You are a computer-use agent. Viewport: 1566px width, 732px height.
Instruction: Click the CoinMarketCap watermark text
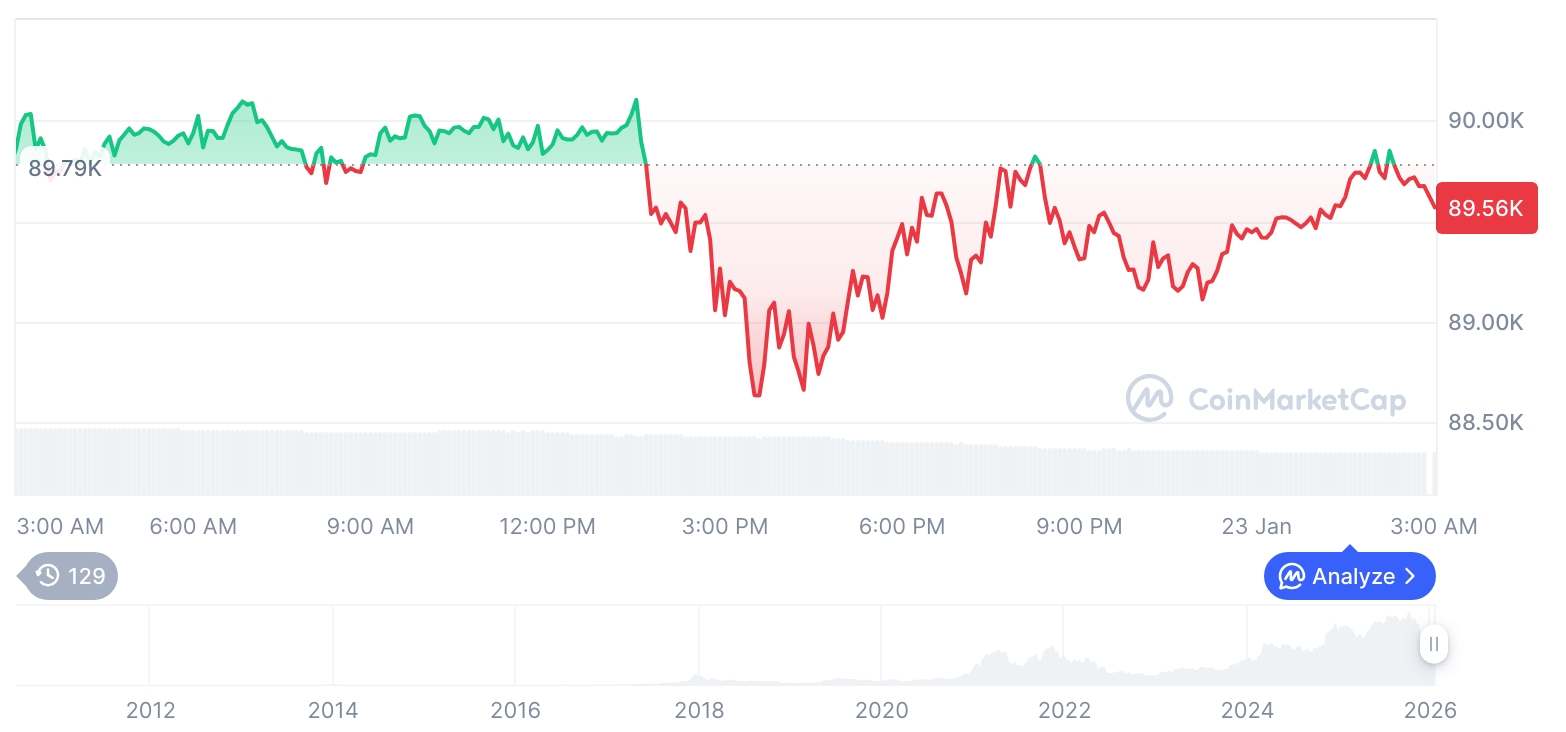tap(1297, 400)
